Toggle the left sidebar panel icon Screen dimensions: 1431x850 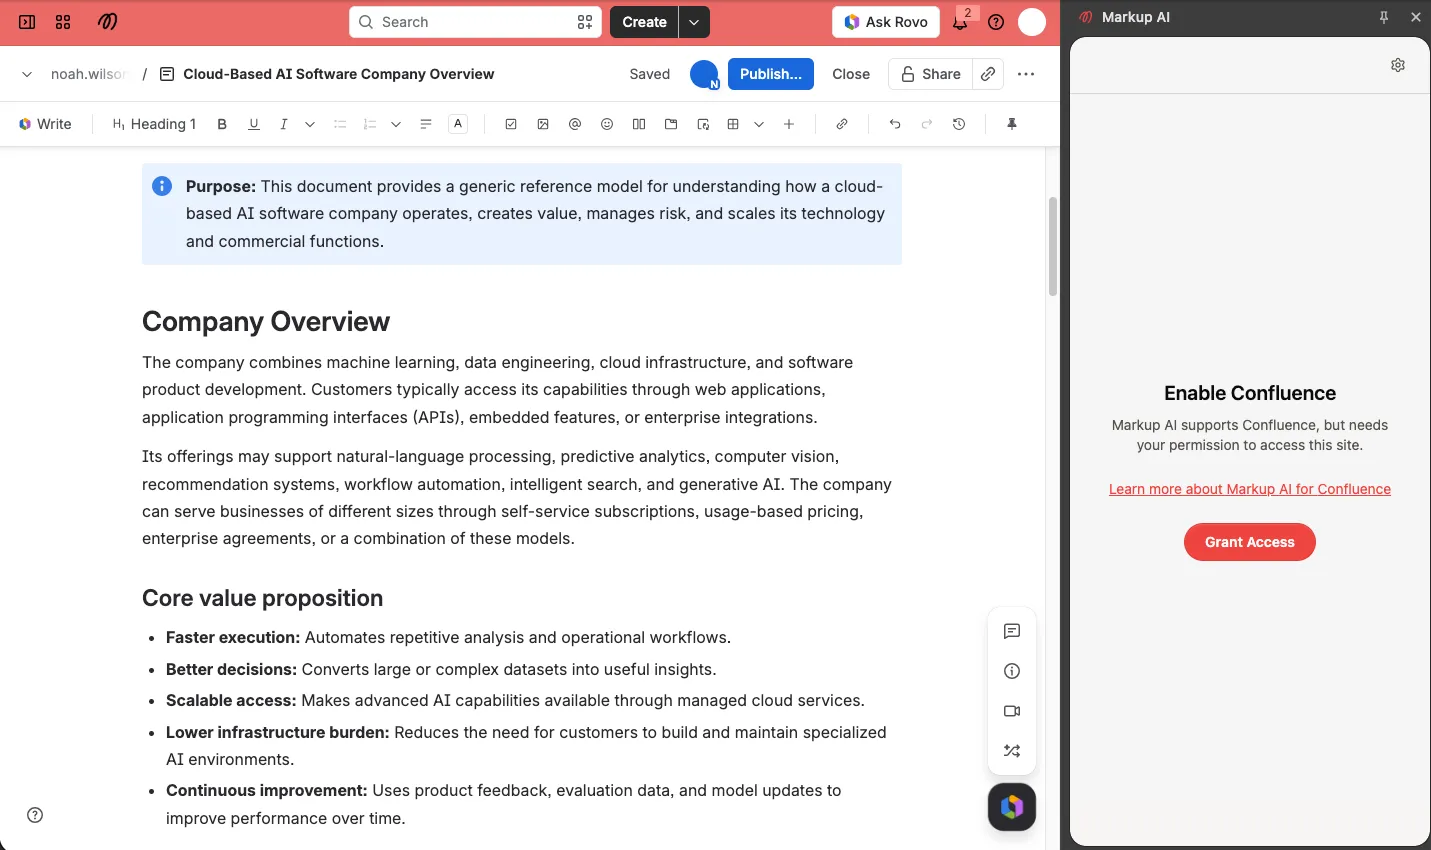click(27, 22)
